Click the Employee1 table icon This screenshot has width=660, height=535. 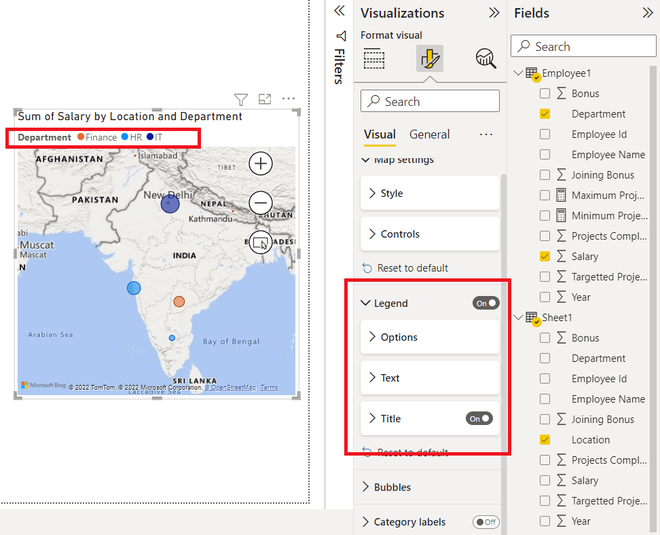click(532, 74)
